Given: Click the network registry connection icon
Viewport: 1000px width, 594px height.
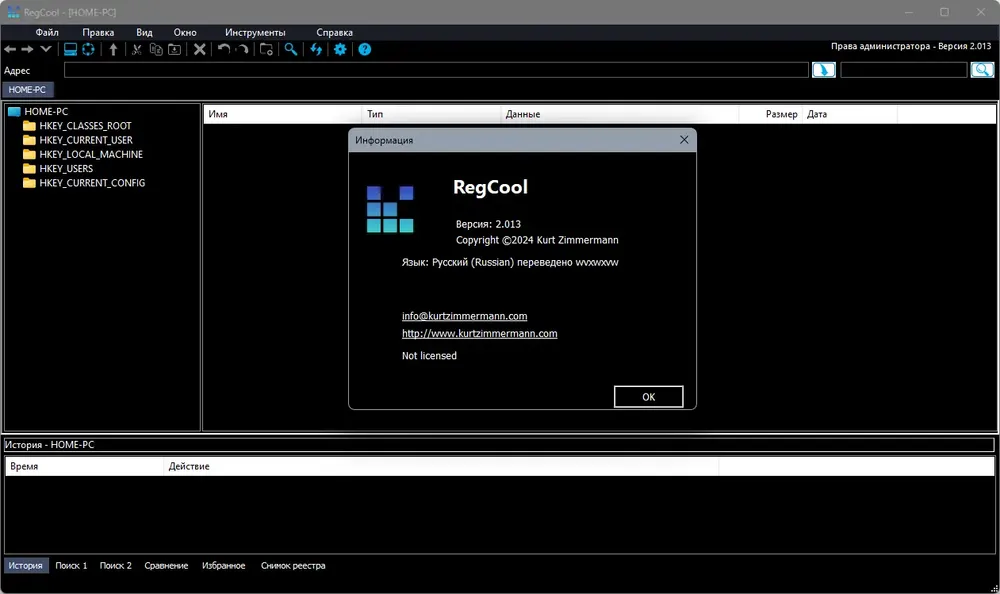Looking at the screenshot, I should point(88,49).
